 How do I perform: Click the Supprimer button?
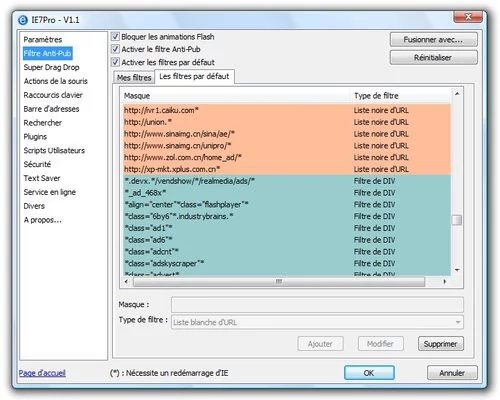click(441, 344)
